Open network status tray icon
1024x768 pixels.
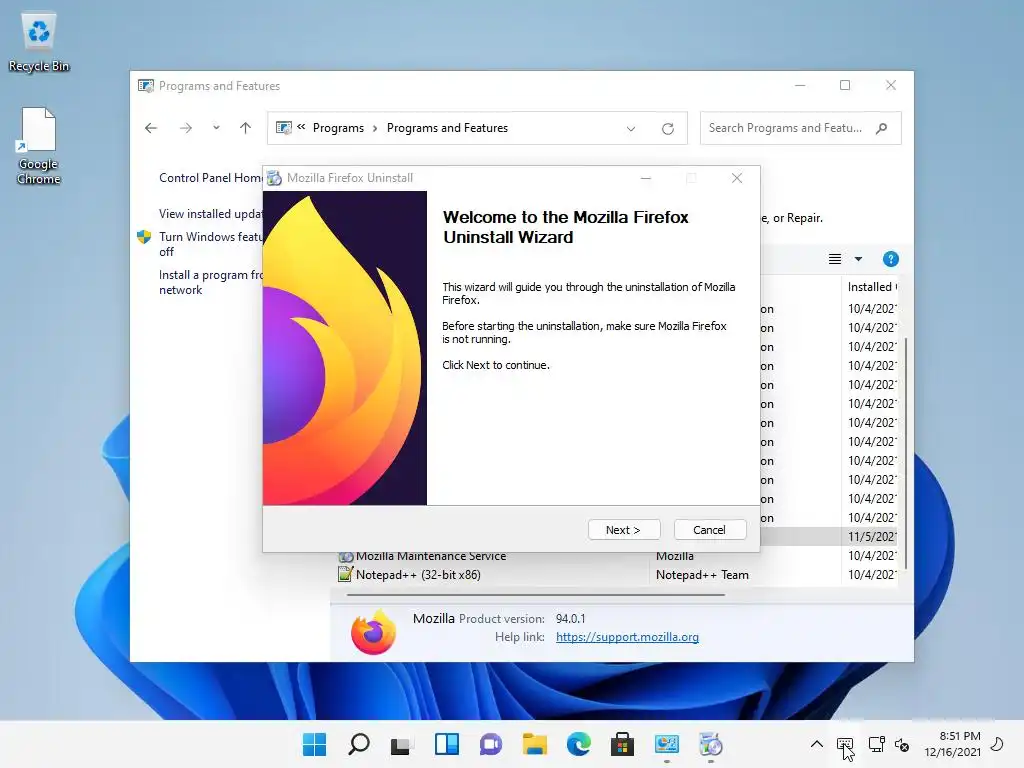tap(876, 744)
